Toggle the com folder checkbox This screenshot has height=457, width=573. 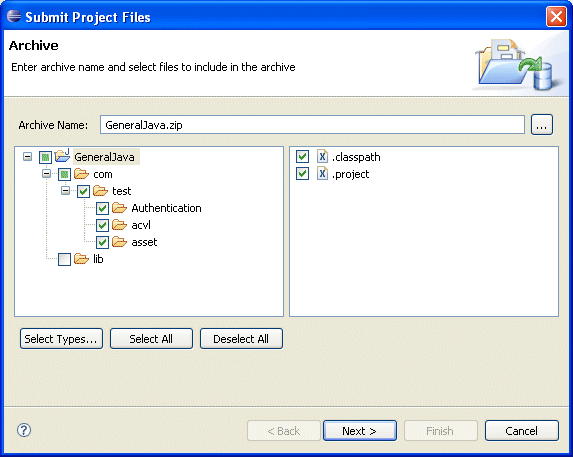pyautogui.click(x=64, y=174)
